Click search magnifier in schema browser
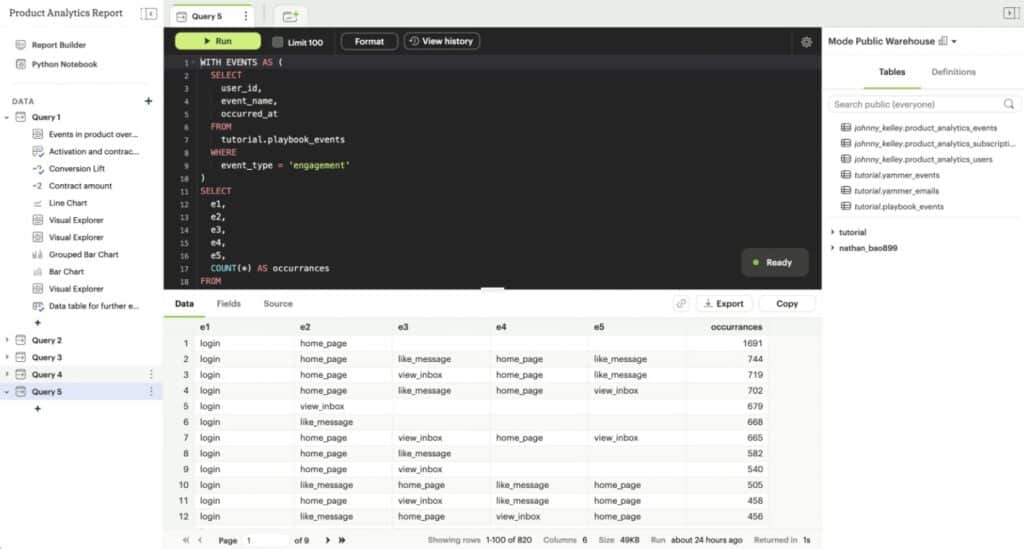1024x549 pixels. coord(1009,104)
